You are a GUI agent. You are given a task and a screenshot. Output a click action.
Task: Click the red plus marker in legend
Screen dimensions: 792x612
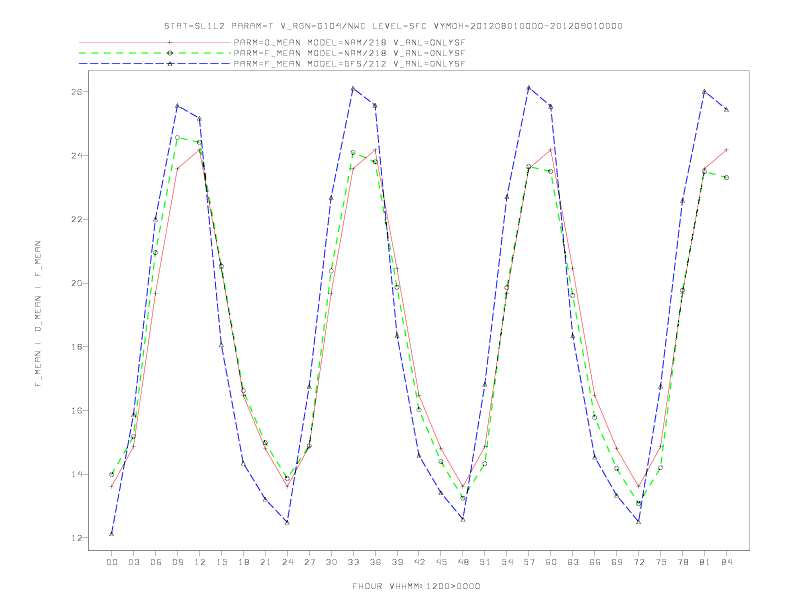point(170,42)
